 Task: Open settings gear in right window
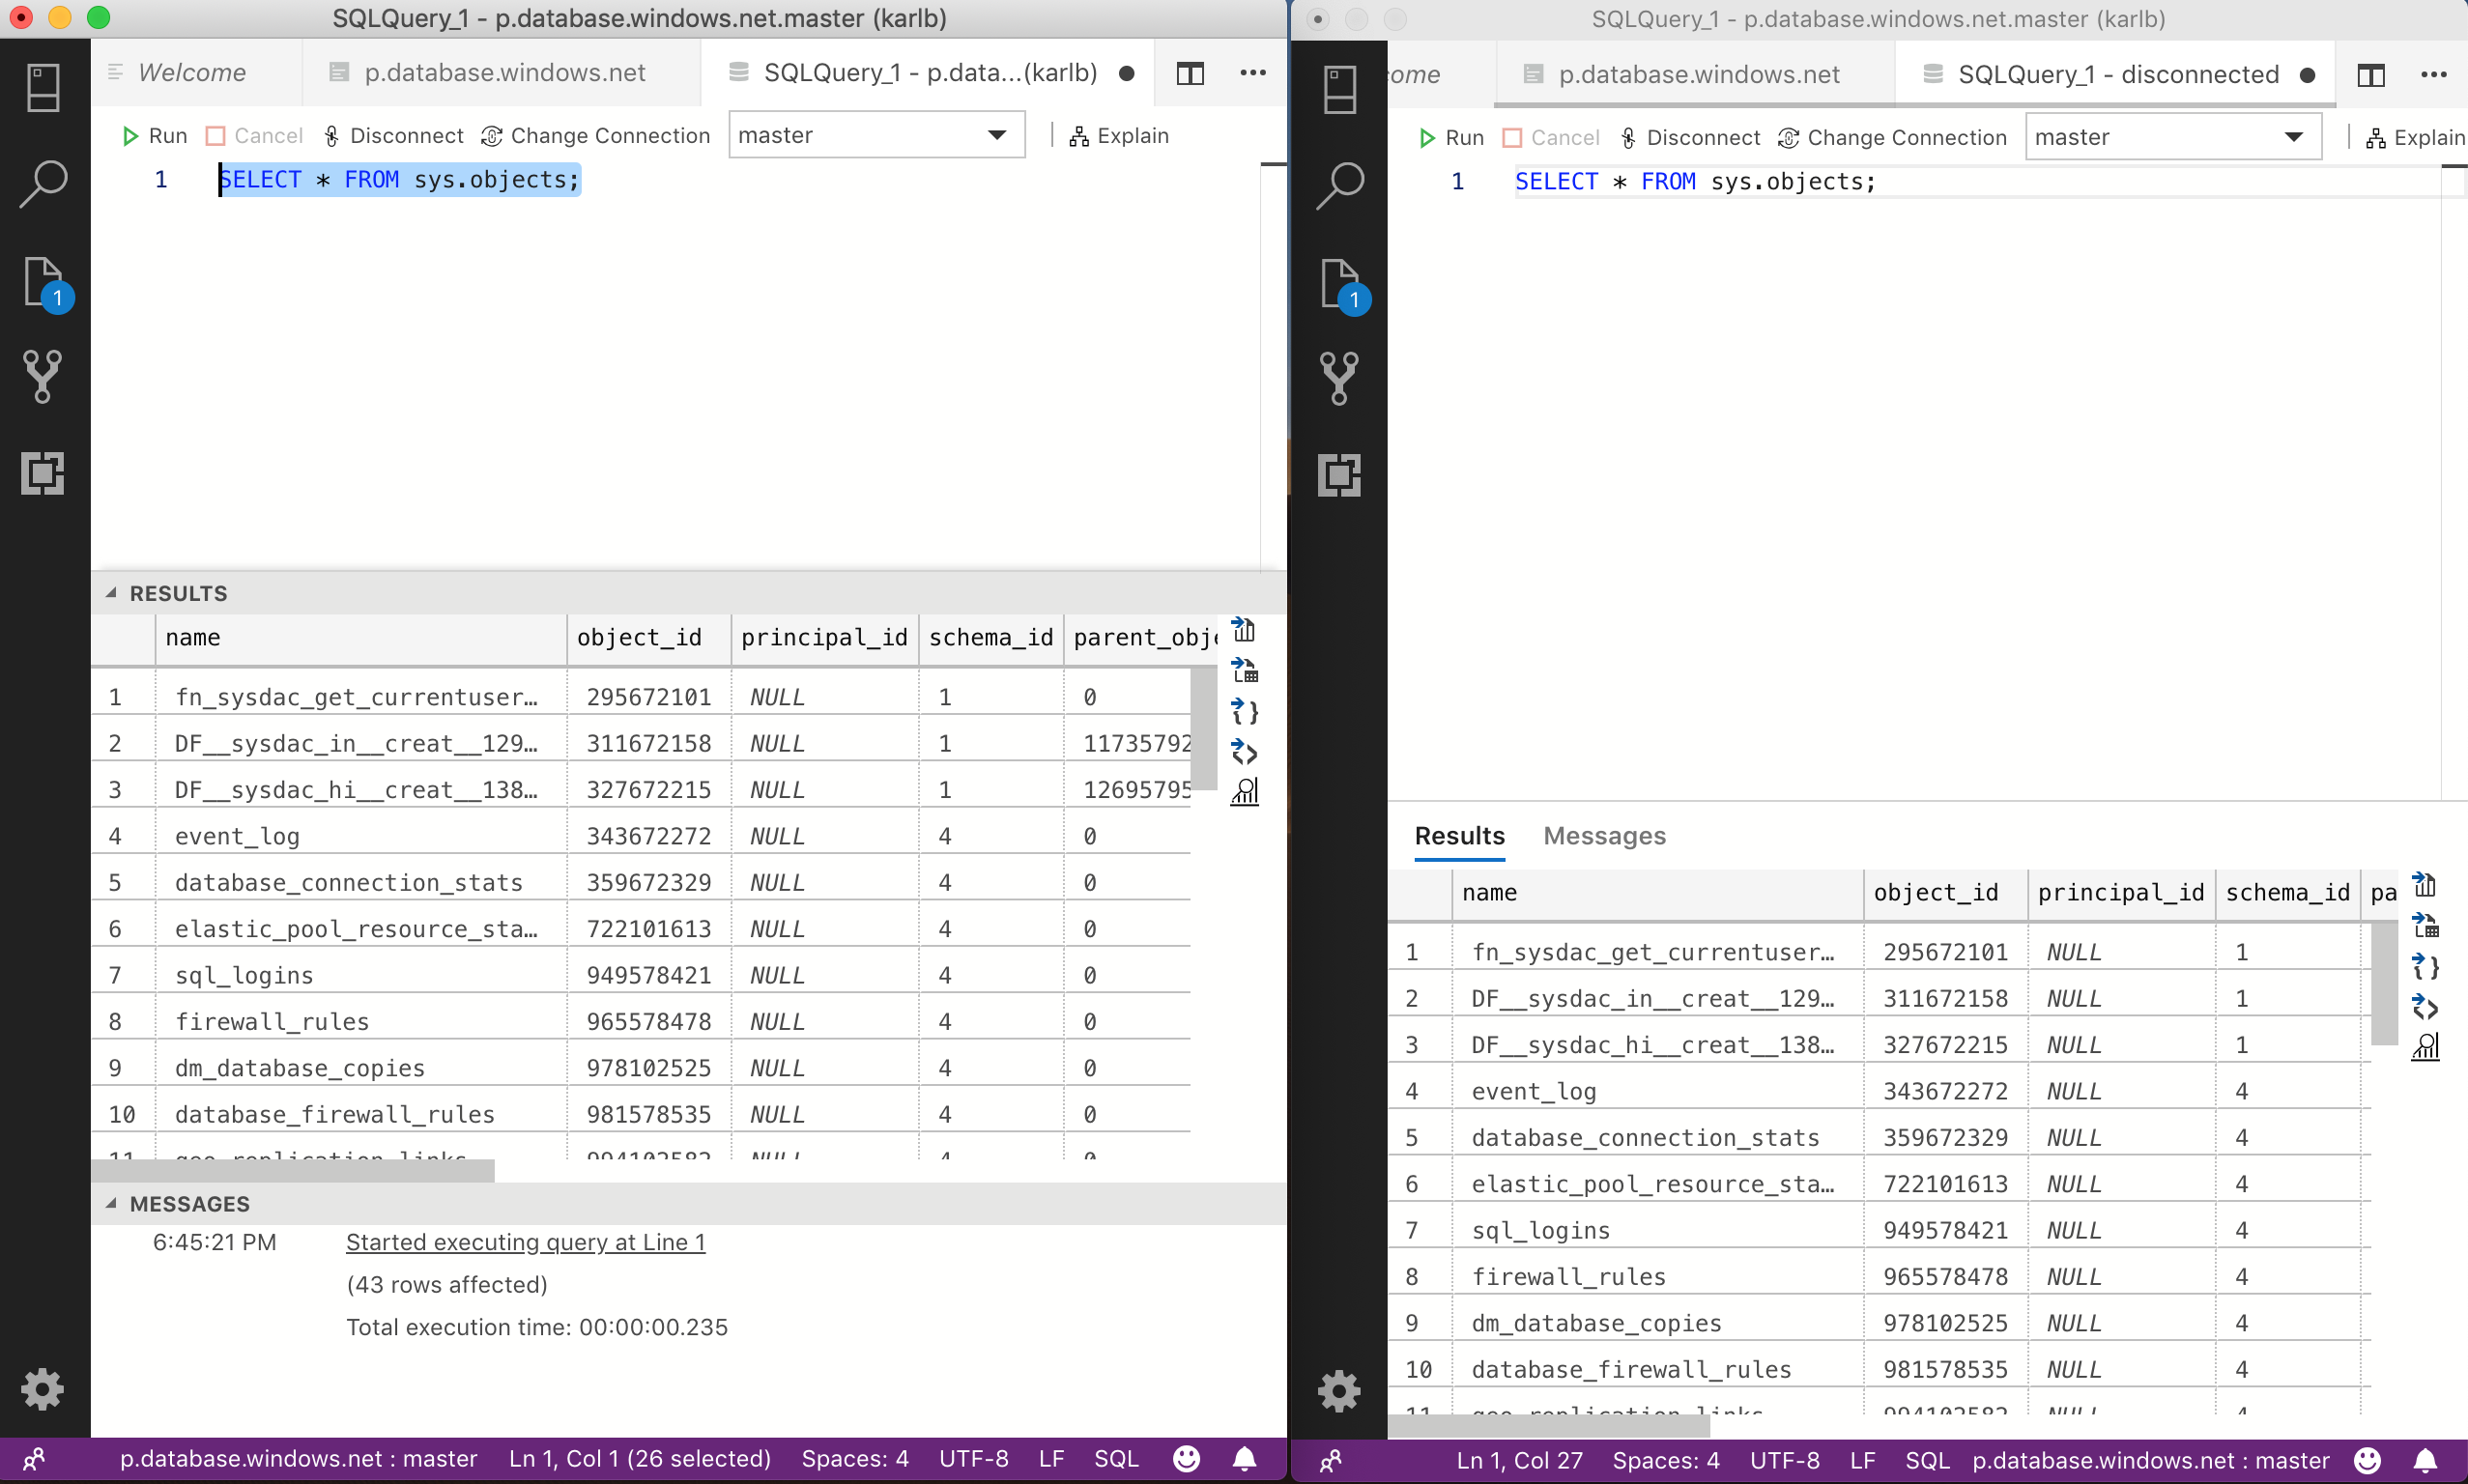[1339, 1391]
